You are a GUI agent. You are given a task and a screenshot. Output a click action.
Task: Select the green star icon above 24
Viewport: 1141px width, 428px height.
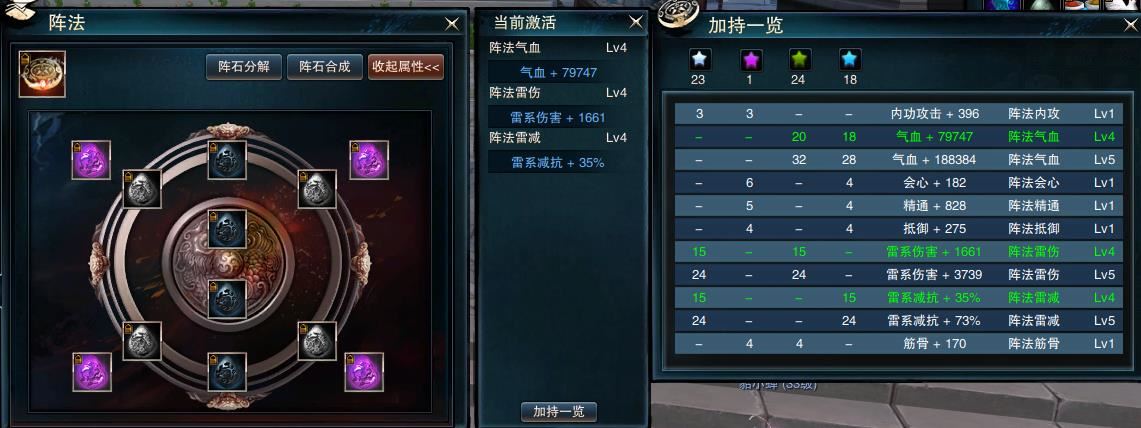800,59
